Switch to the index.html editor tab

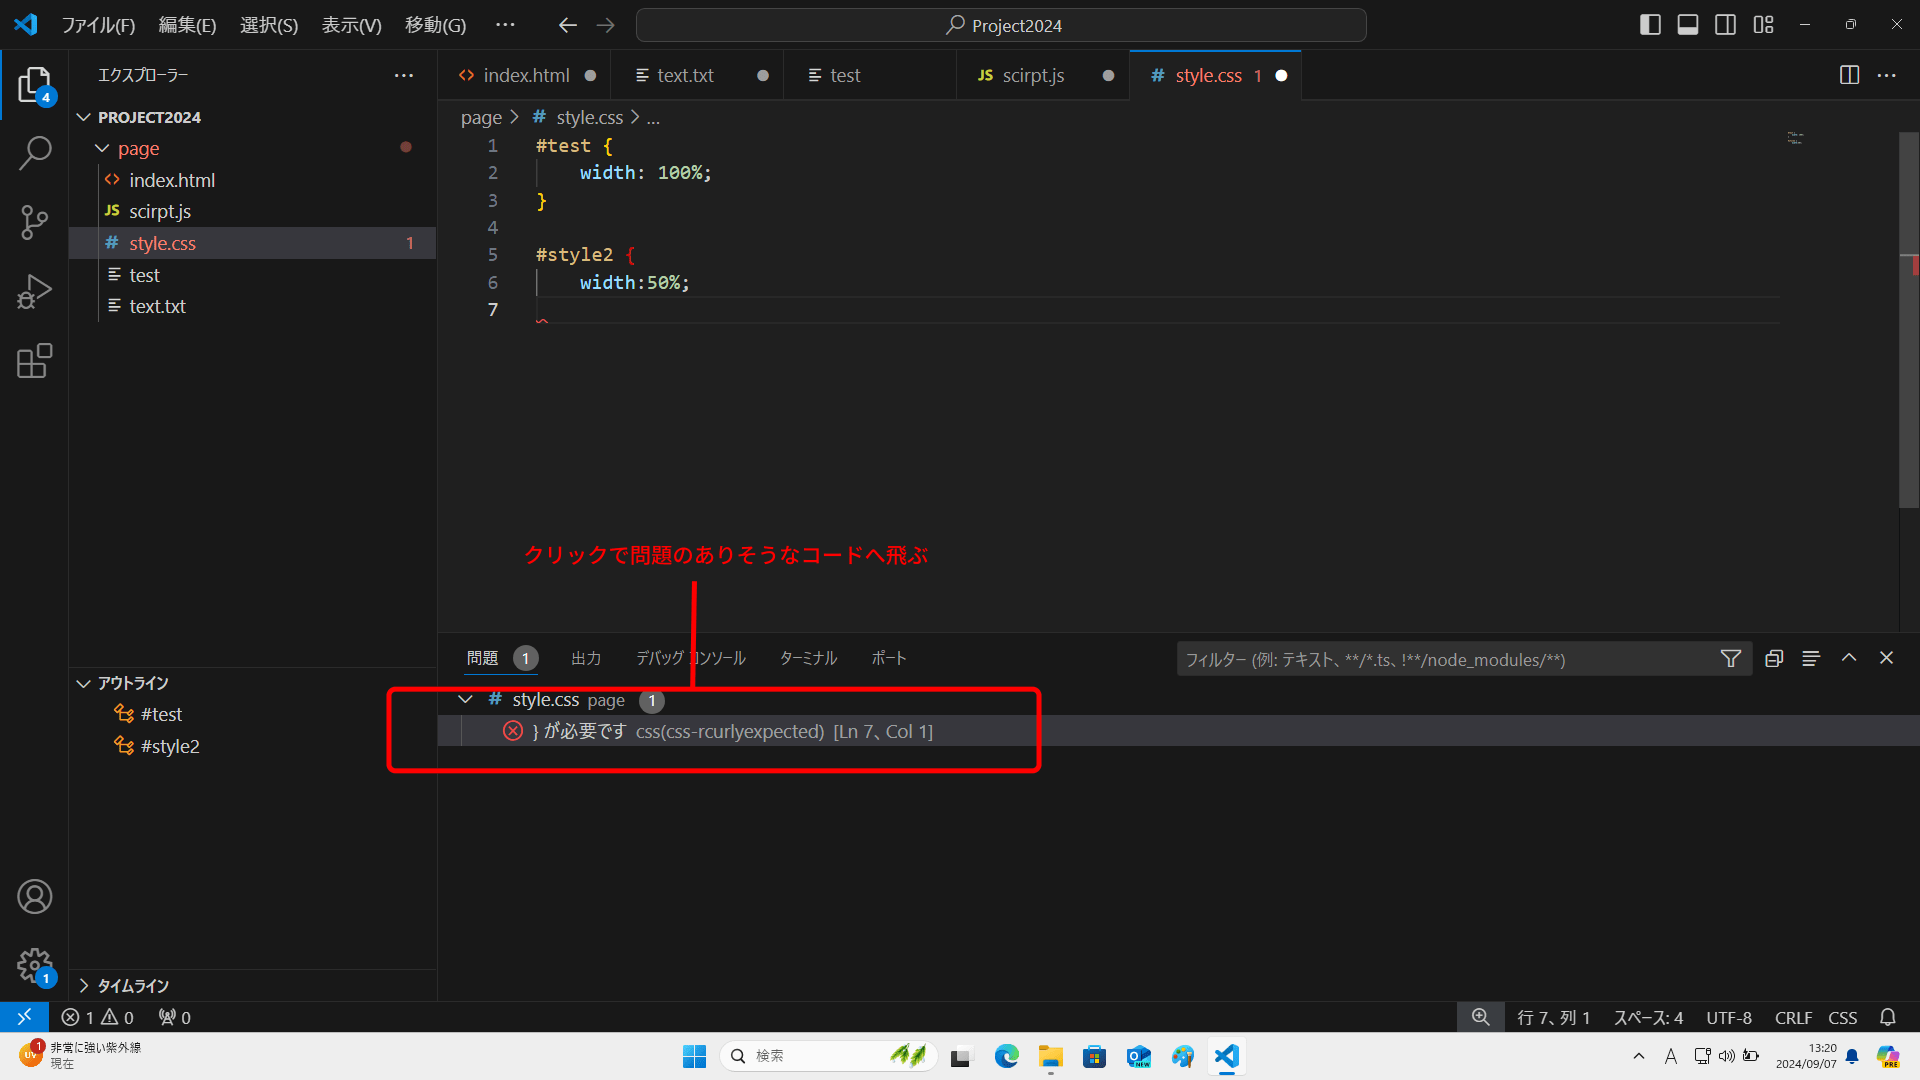coord(526,75)
